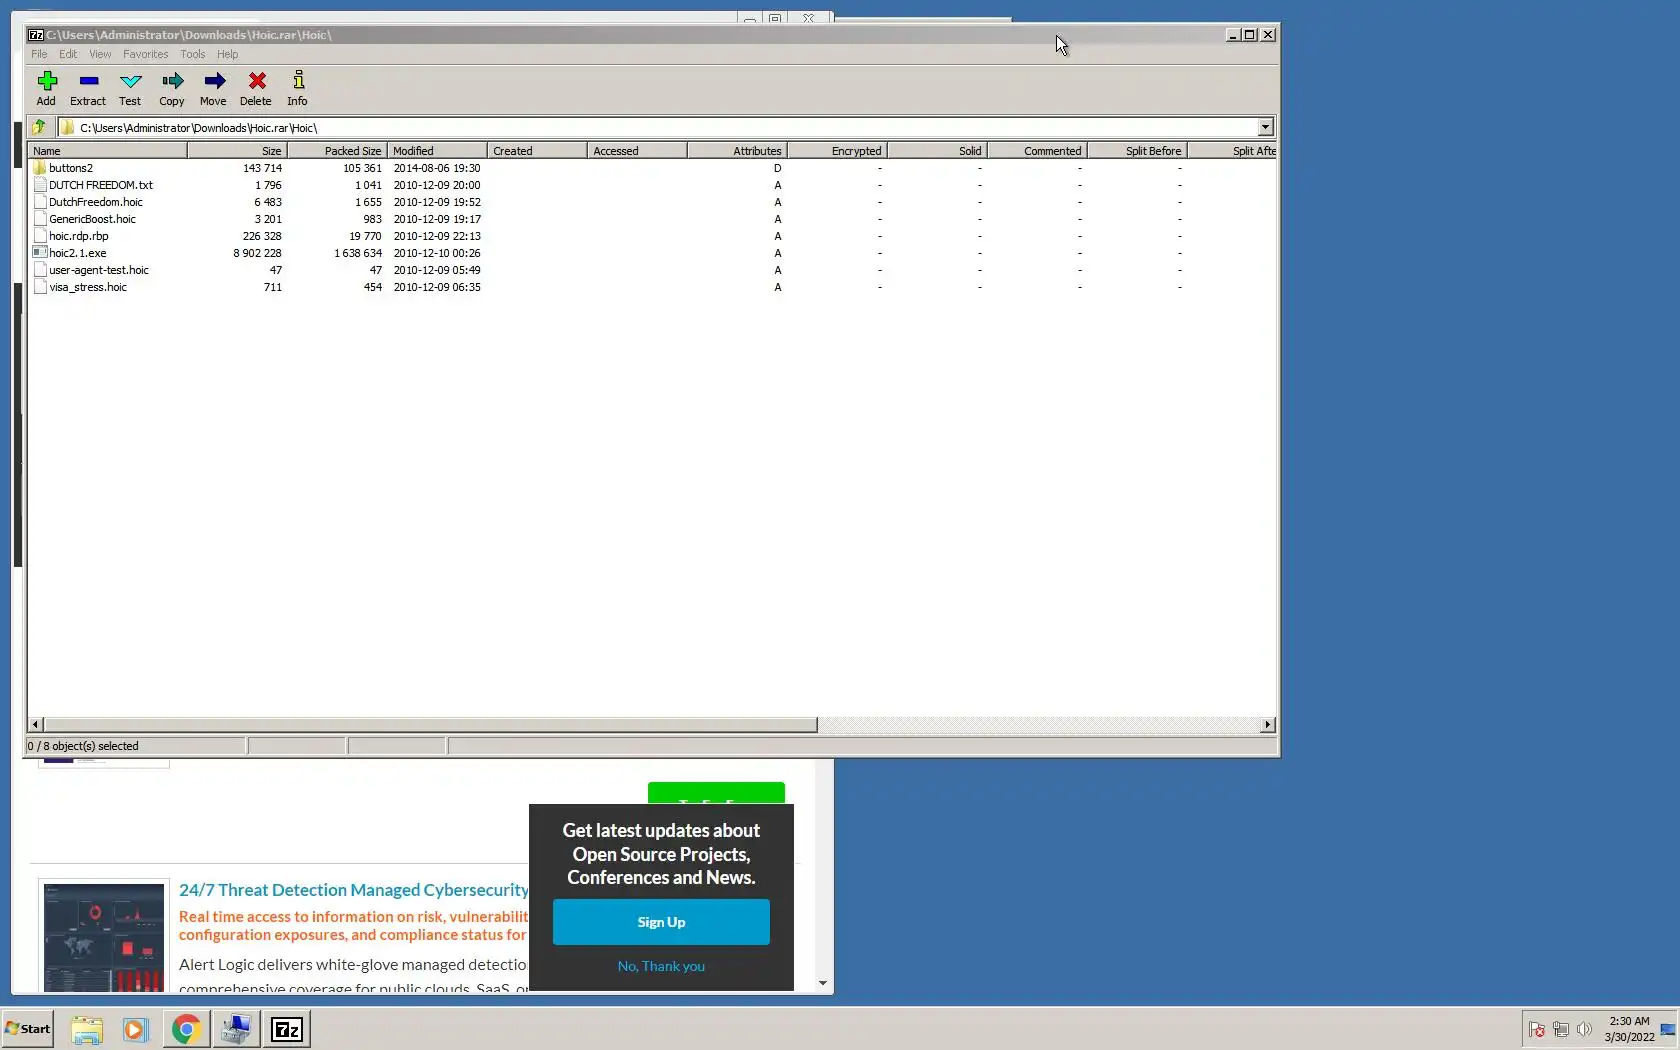The width and height of the screenshot is (1680, 1050).
Task: Open the Tools menu
Action: (193, 54)
